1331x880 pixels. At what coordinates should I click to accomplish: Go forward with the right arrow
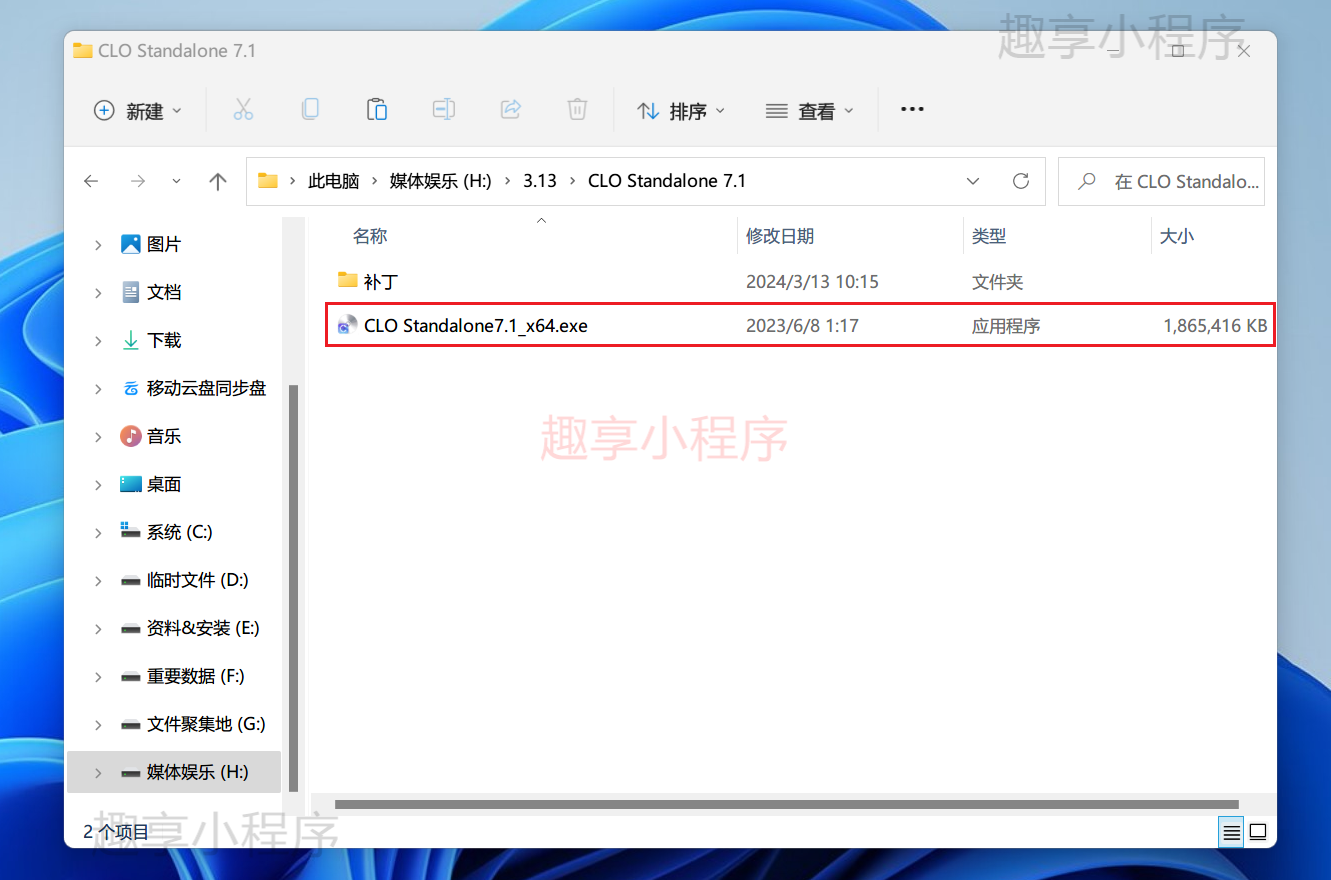click(x=138, y=181)
